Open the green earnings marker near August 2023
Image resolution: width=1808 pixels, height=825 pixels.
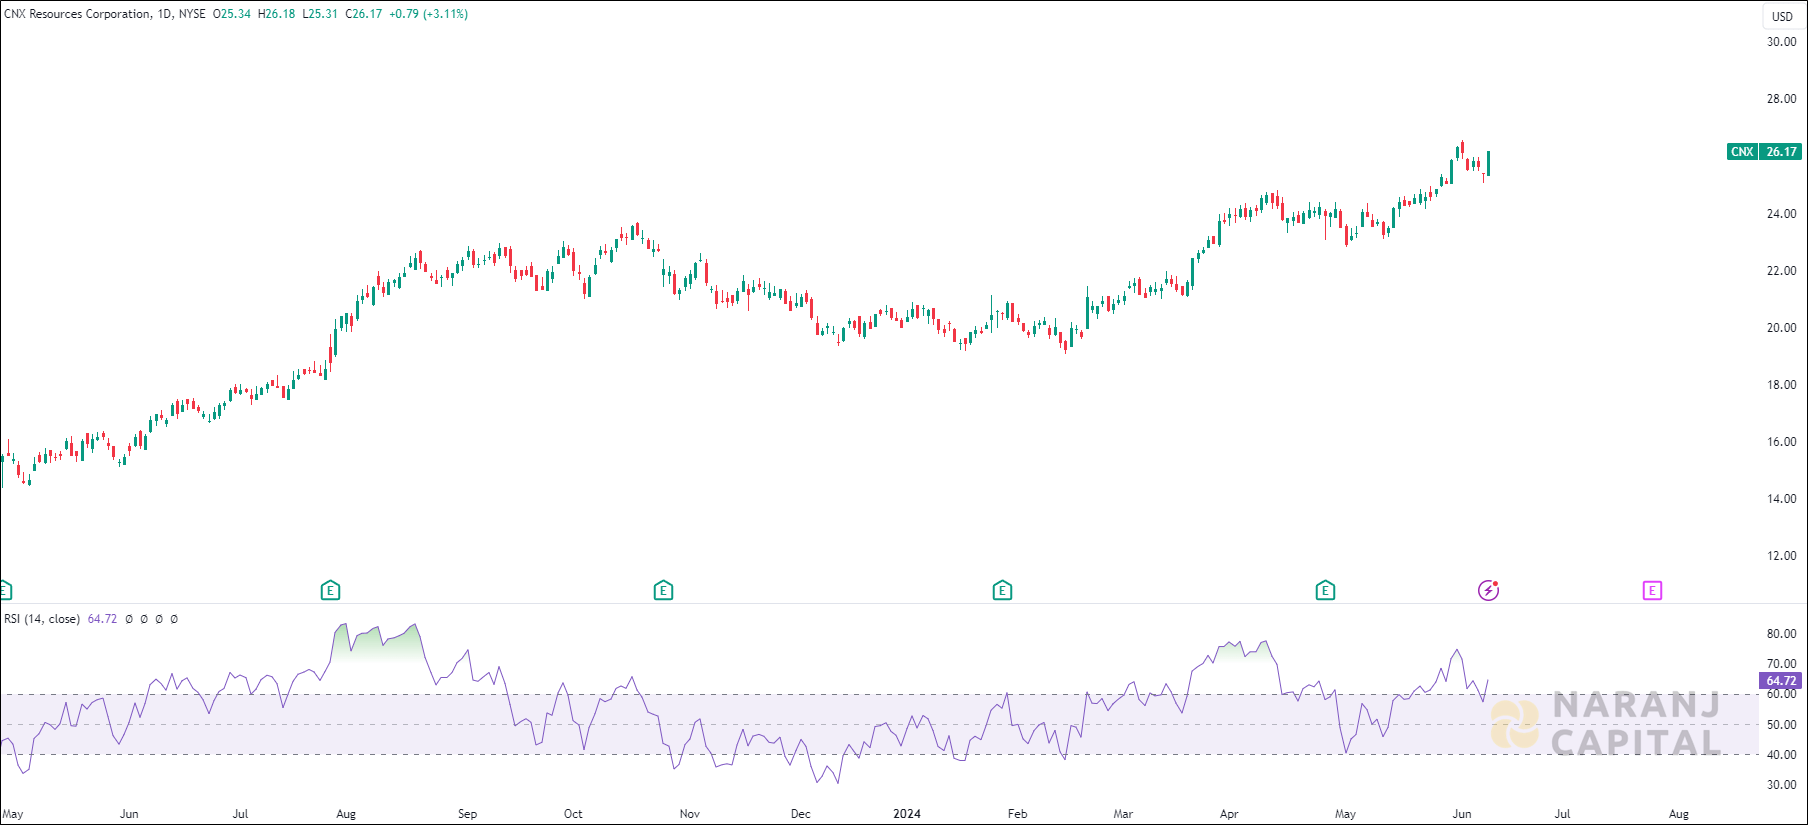(331, 591)
